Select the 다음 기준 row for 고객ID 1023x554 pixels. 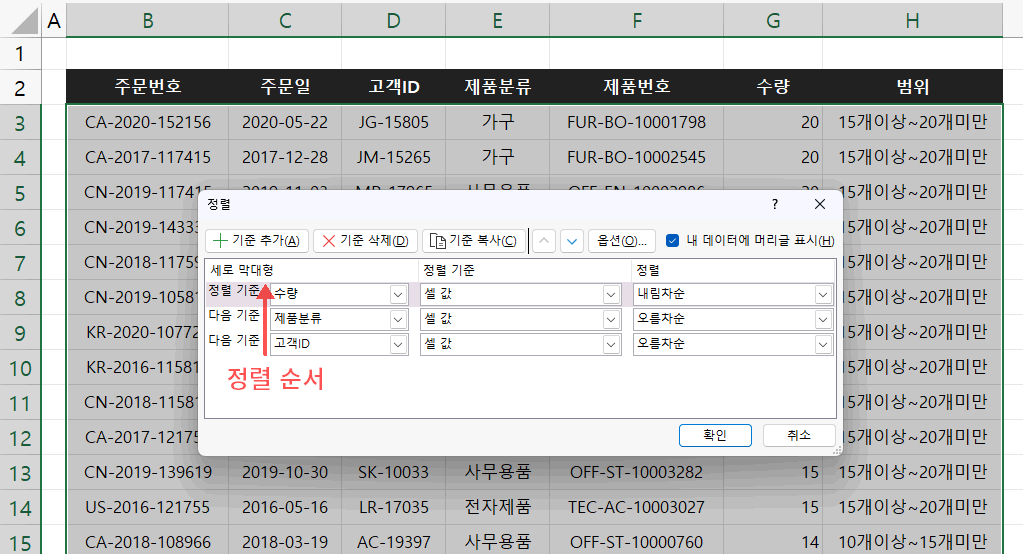pyautogui.click(x=234, y=341)
